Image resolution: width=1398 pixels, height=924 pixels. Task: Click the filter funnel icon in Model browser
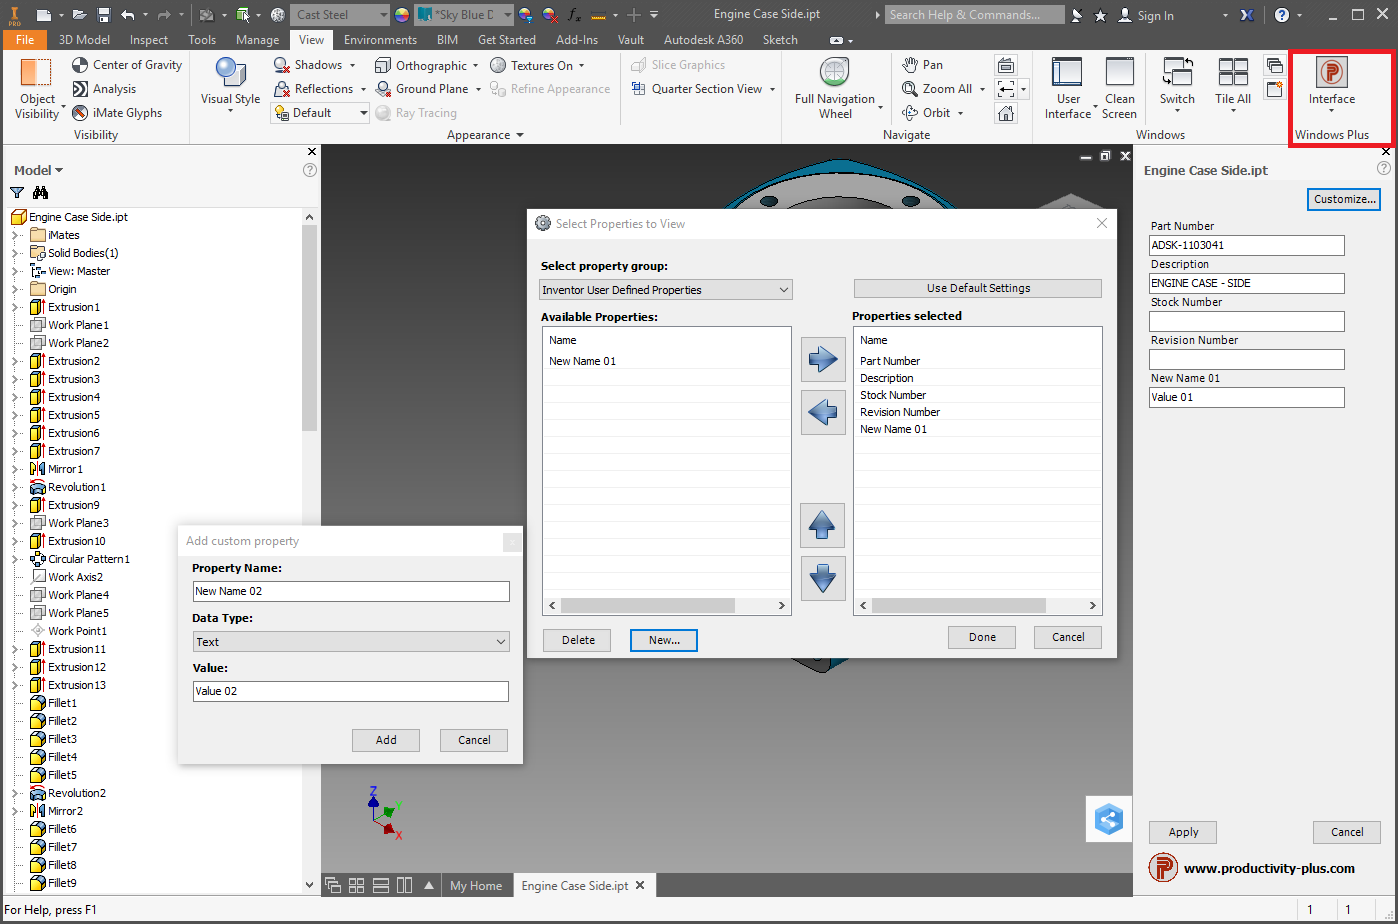(17, 193)
